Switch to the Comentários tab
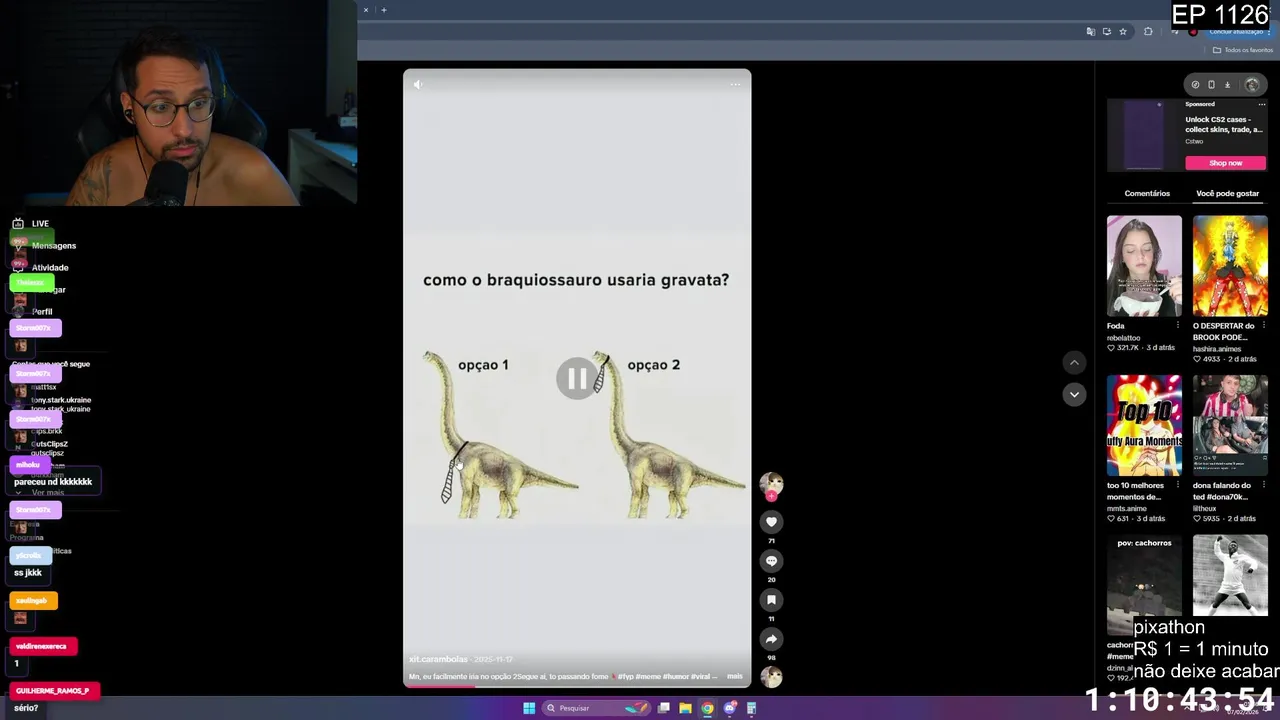Viewport: 1280px width, 720px height. point(1147,193)
